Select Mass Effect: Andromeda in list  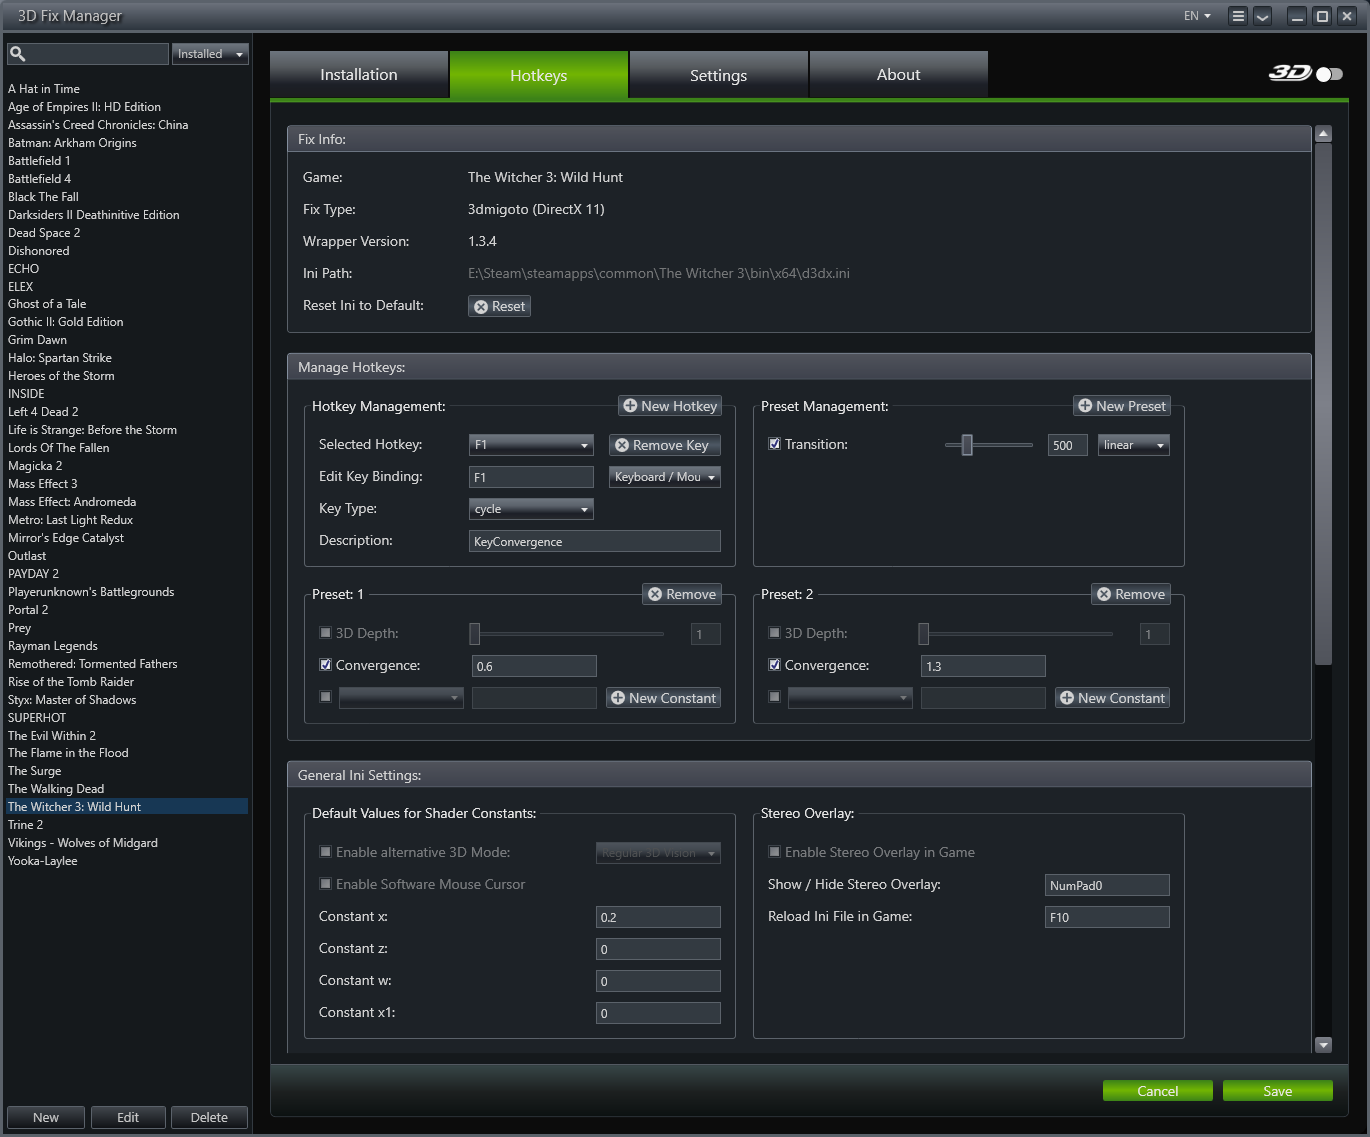coord(72,502)
